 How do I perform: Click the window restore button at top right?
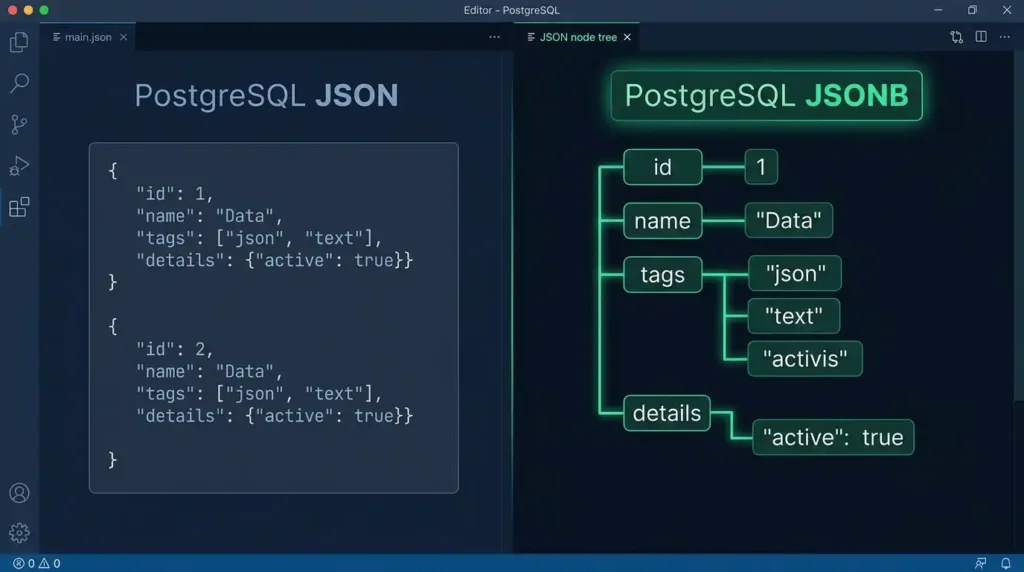coord(972,10)
